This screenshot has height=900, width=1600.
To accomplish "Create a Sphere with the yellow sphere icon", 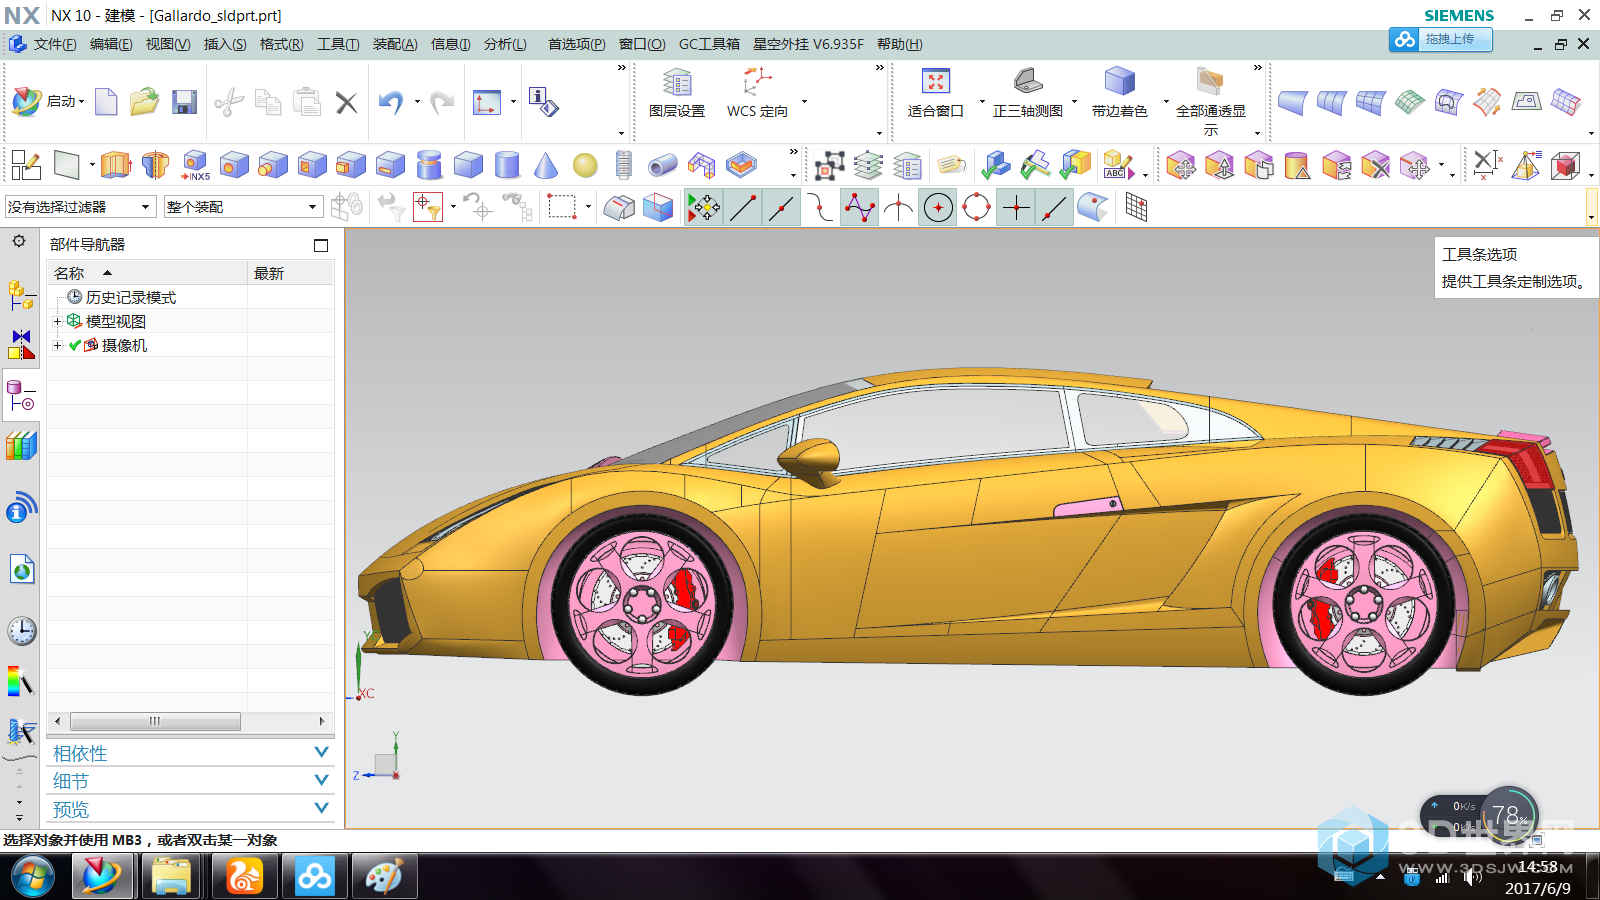I will tap(585, 166).
